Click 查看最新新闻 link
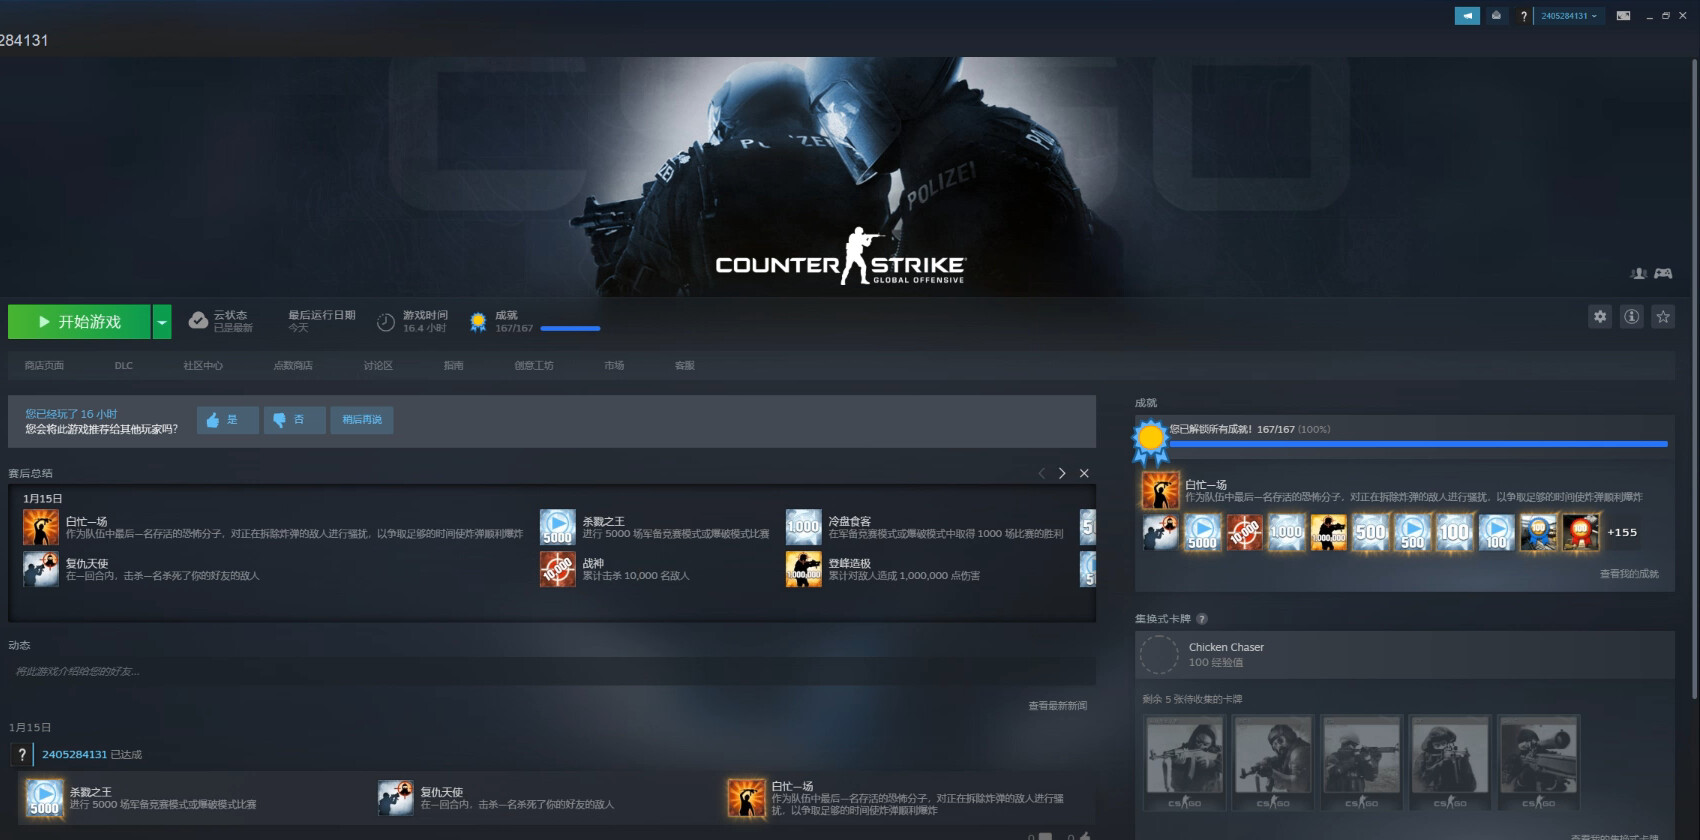The image size is (1700, 840). pyautogui.click(x=1057, y=706)
